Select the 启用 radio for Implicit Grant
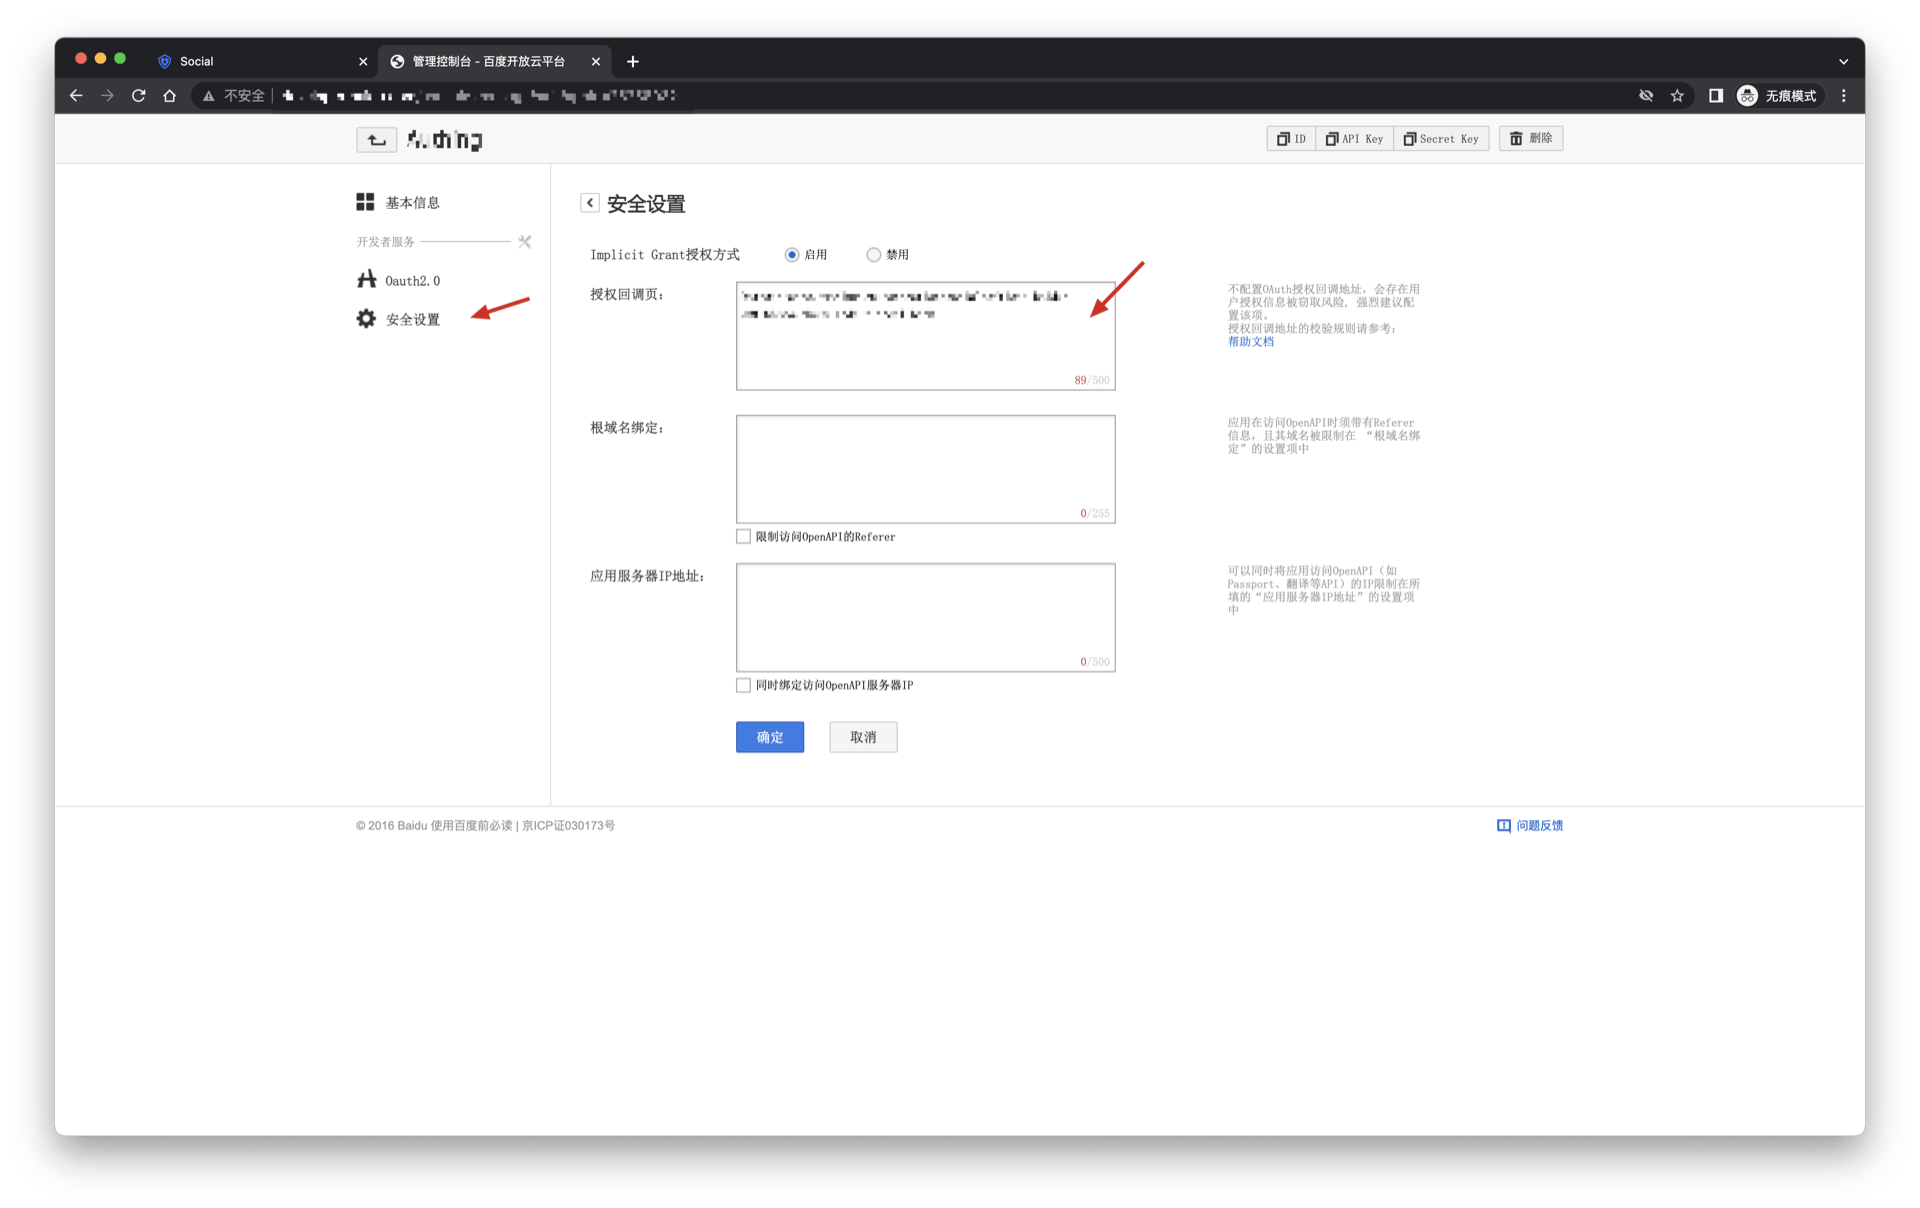The image size is (1920, 1208). pyautogui.click(x=791, y=254)
